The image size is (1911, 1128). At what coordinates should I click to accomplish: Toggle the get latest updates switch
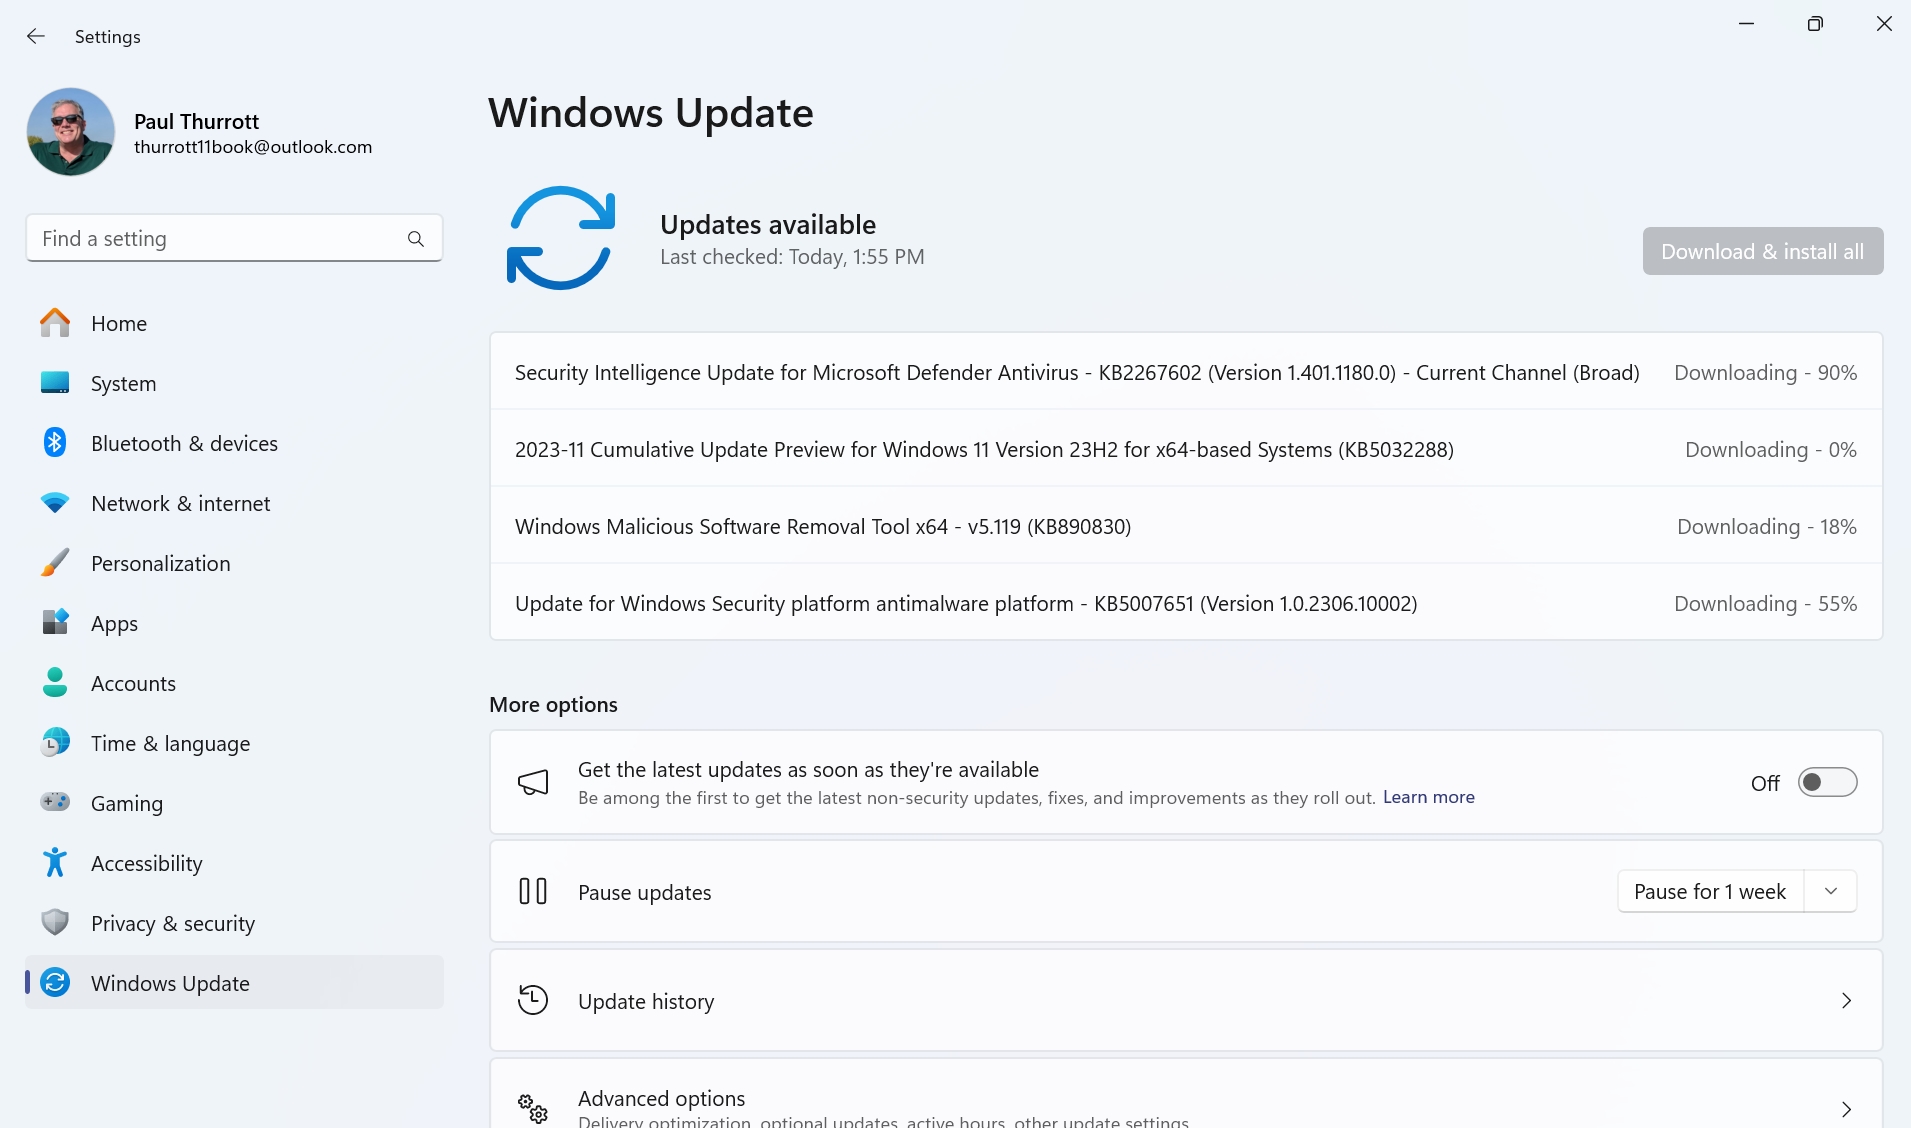1827,782
